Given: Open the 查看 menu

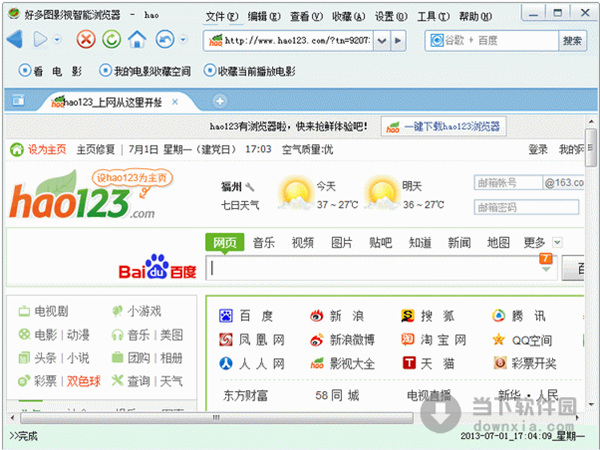Looking at the screenshot, I should click(306, 16).
